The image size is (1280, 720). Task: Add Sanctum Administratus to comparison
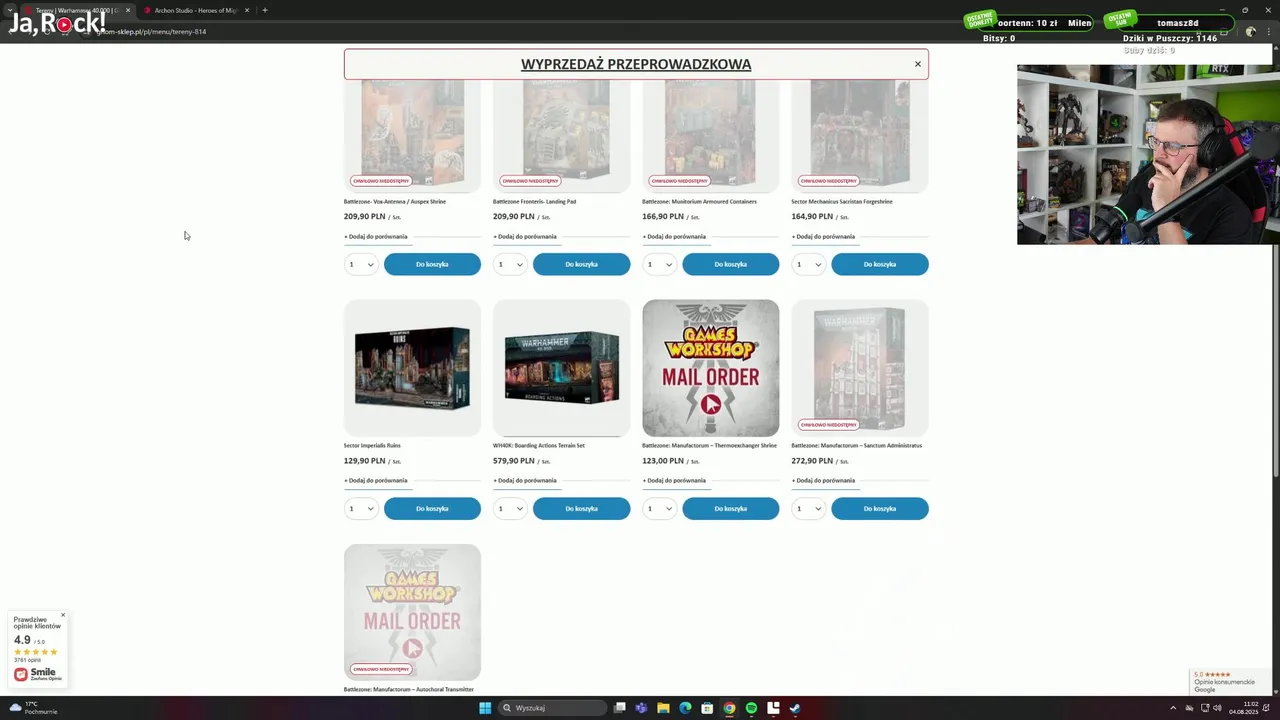tap(823, 481)
